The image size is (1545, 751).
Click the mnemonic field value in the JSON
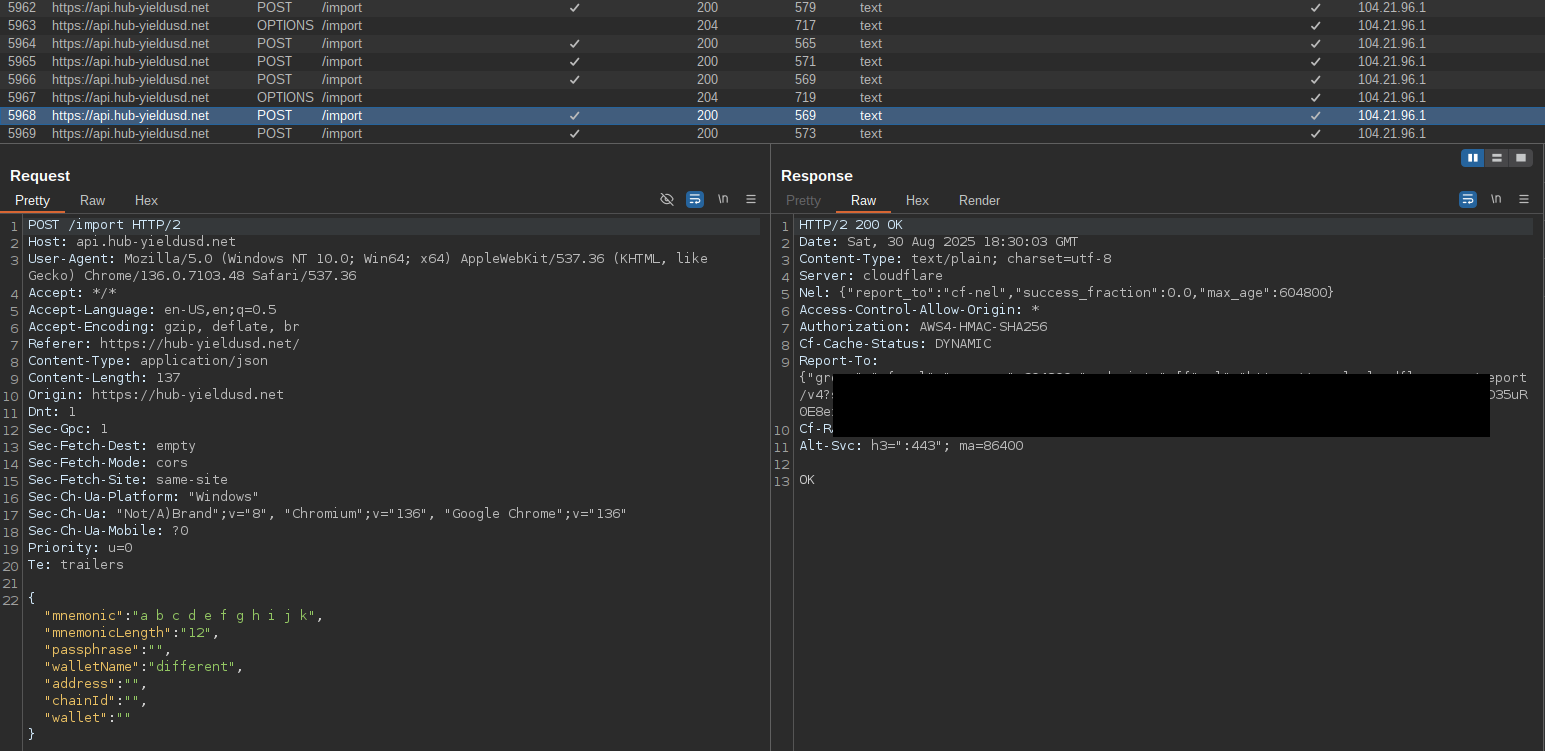pyautogui.click(x=225, y=615)
